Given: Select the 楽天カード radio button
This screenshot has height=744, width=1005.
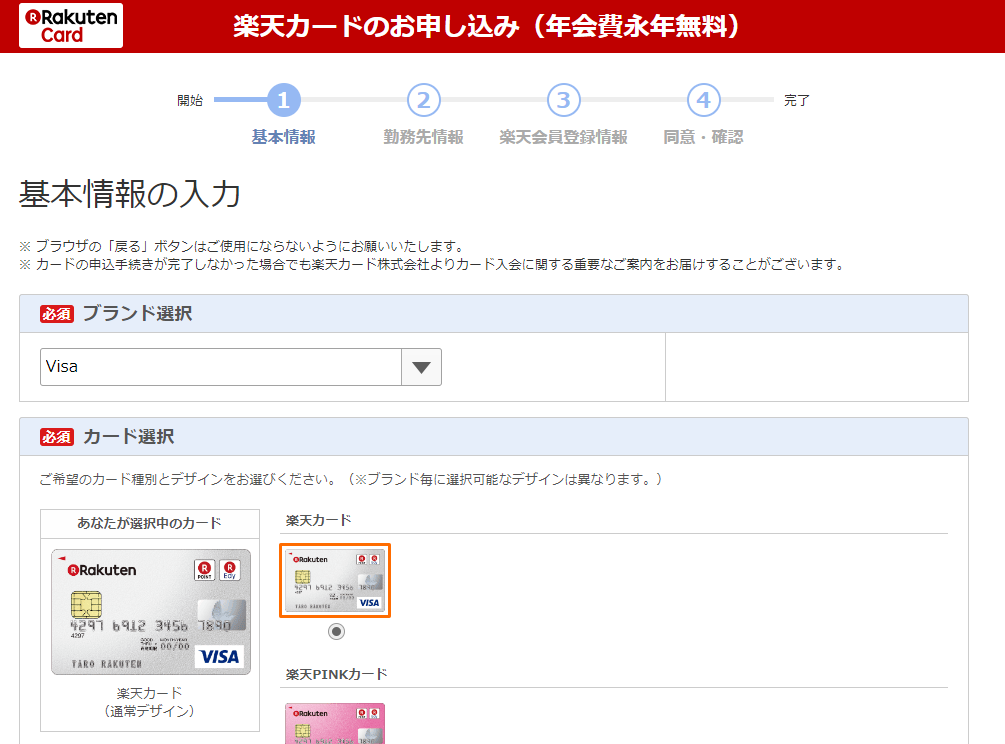Looking at the screenshot, I should coord(336,632).
